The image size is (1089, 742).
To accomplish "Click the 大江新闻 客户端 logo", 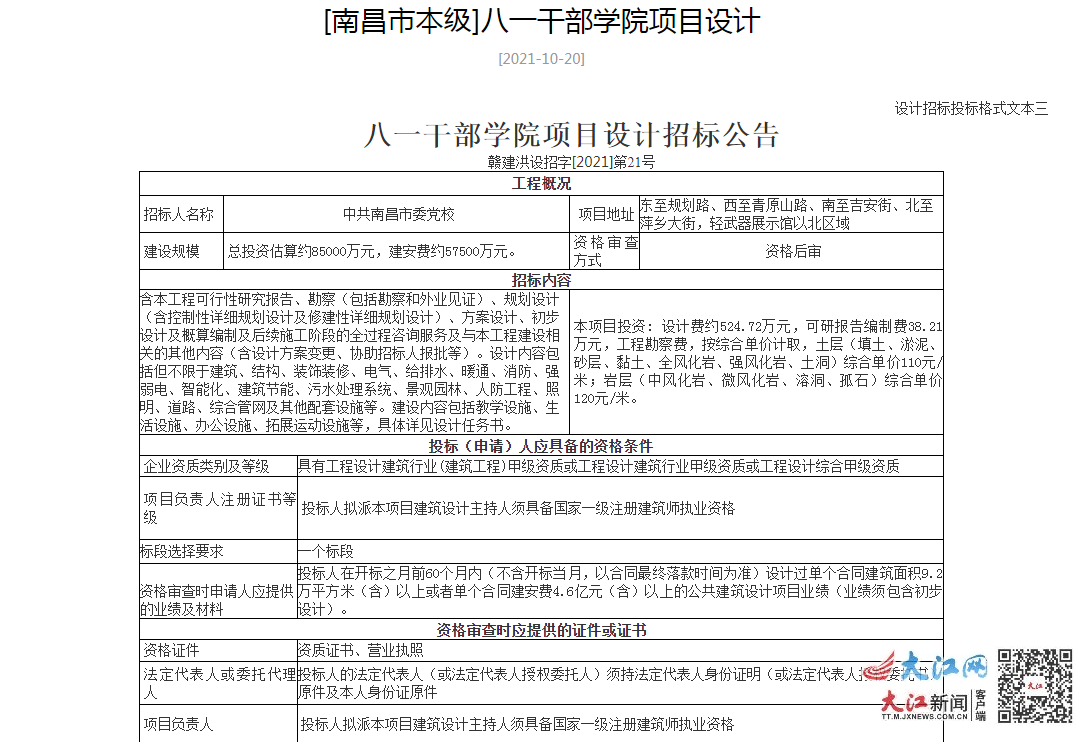I will click(934, 705).
